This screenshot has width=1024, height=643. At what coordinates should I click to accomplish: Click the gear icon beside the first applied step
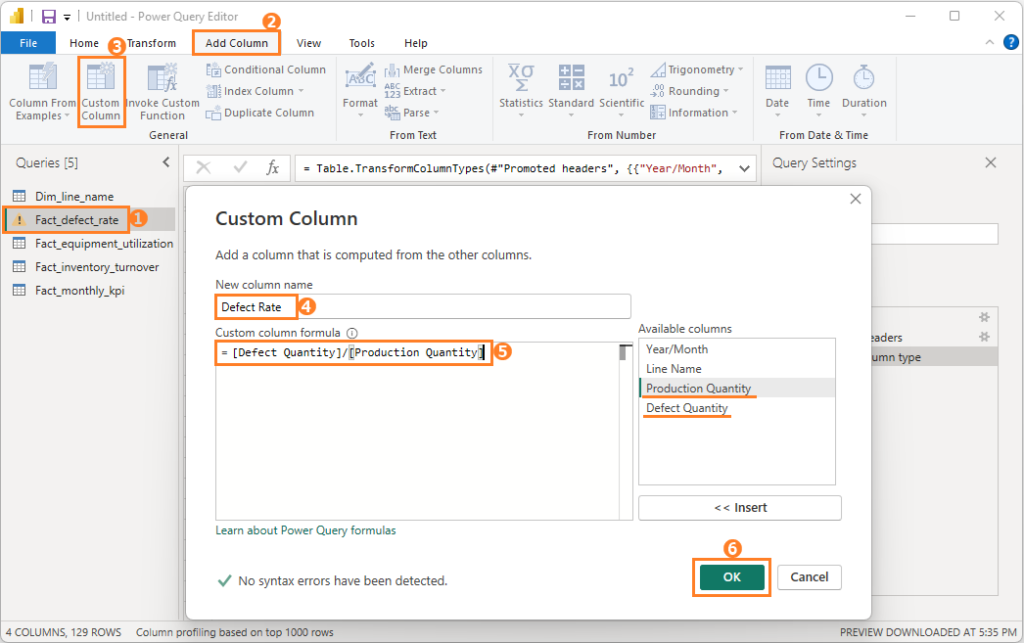[x=984, y=317]
